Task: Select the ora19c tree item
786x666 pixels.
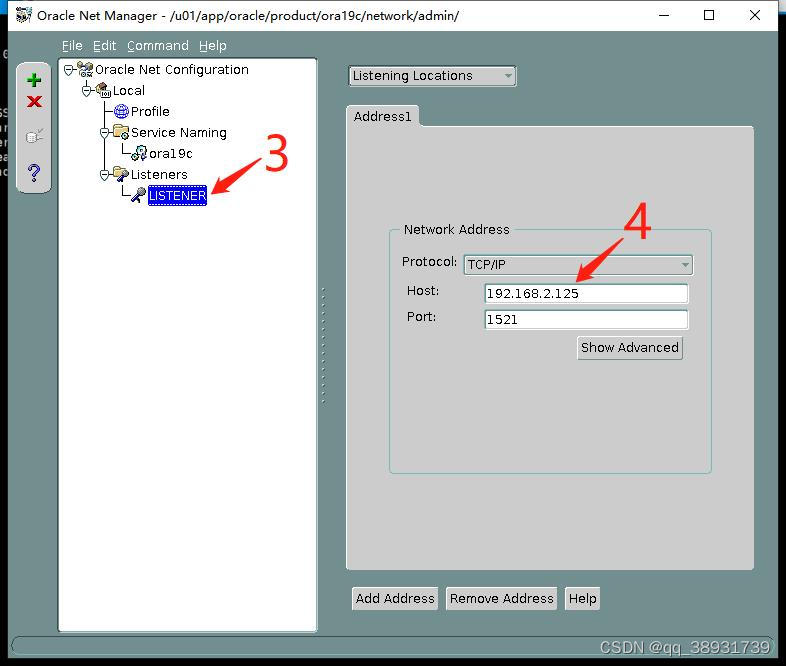Action: point(171,153)
